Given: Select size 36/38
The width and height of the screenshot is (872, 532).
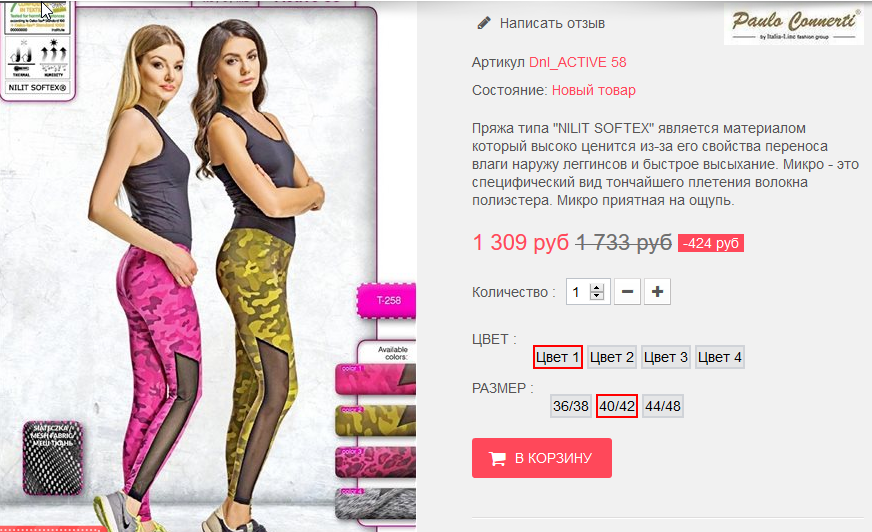Looking at the screenshot, I should (x=571, y=406).
